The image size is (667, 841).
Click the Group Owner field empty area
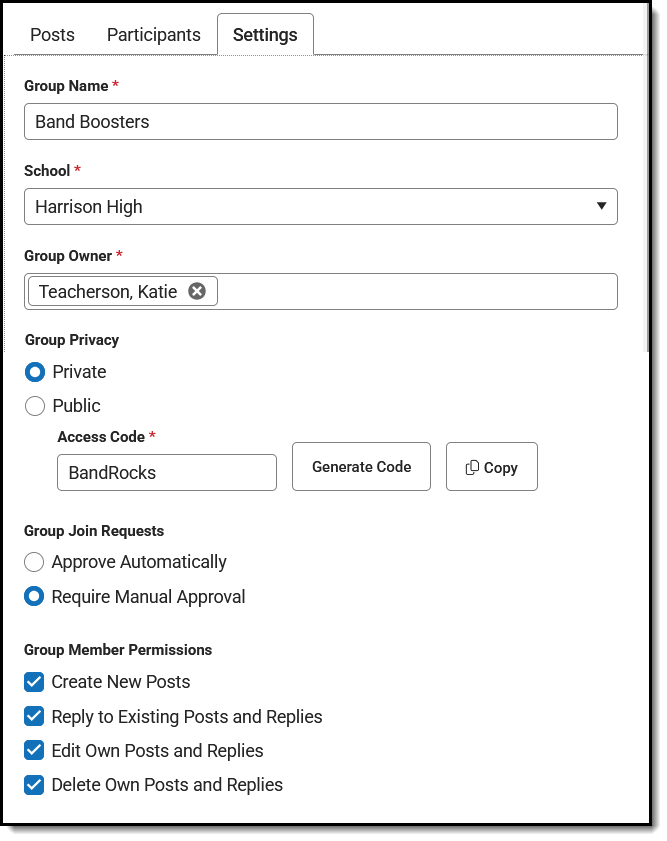[416, 291]
